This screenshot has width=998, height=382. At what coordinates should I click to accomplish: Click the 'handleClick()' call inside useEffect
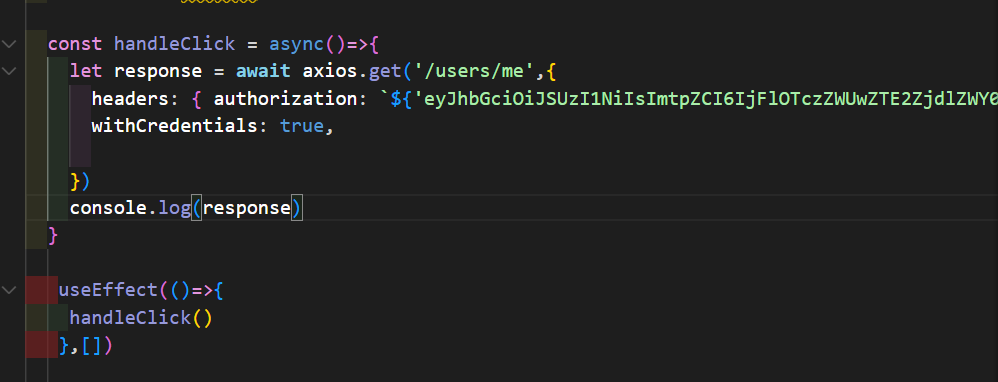click(141, 317)
